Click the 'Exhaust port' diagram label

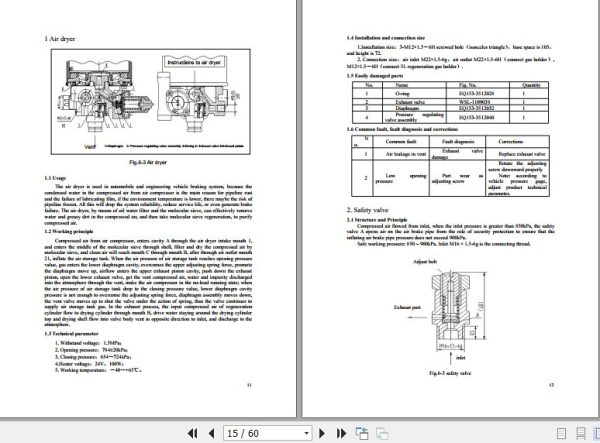pyautogui.click(x=407, y=307)
